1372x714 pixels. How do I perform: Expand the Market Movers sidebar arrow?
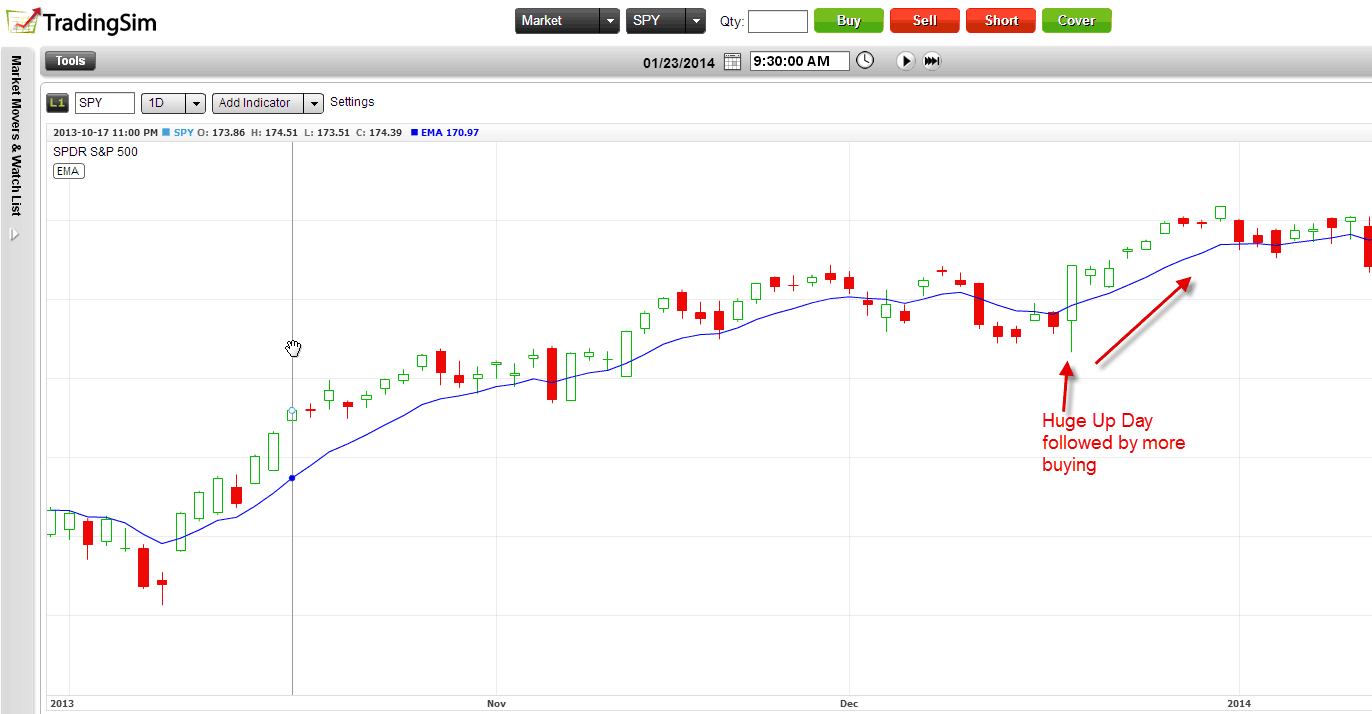(14, 234)
